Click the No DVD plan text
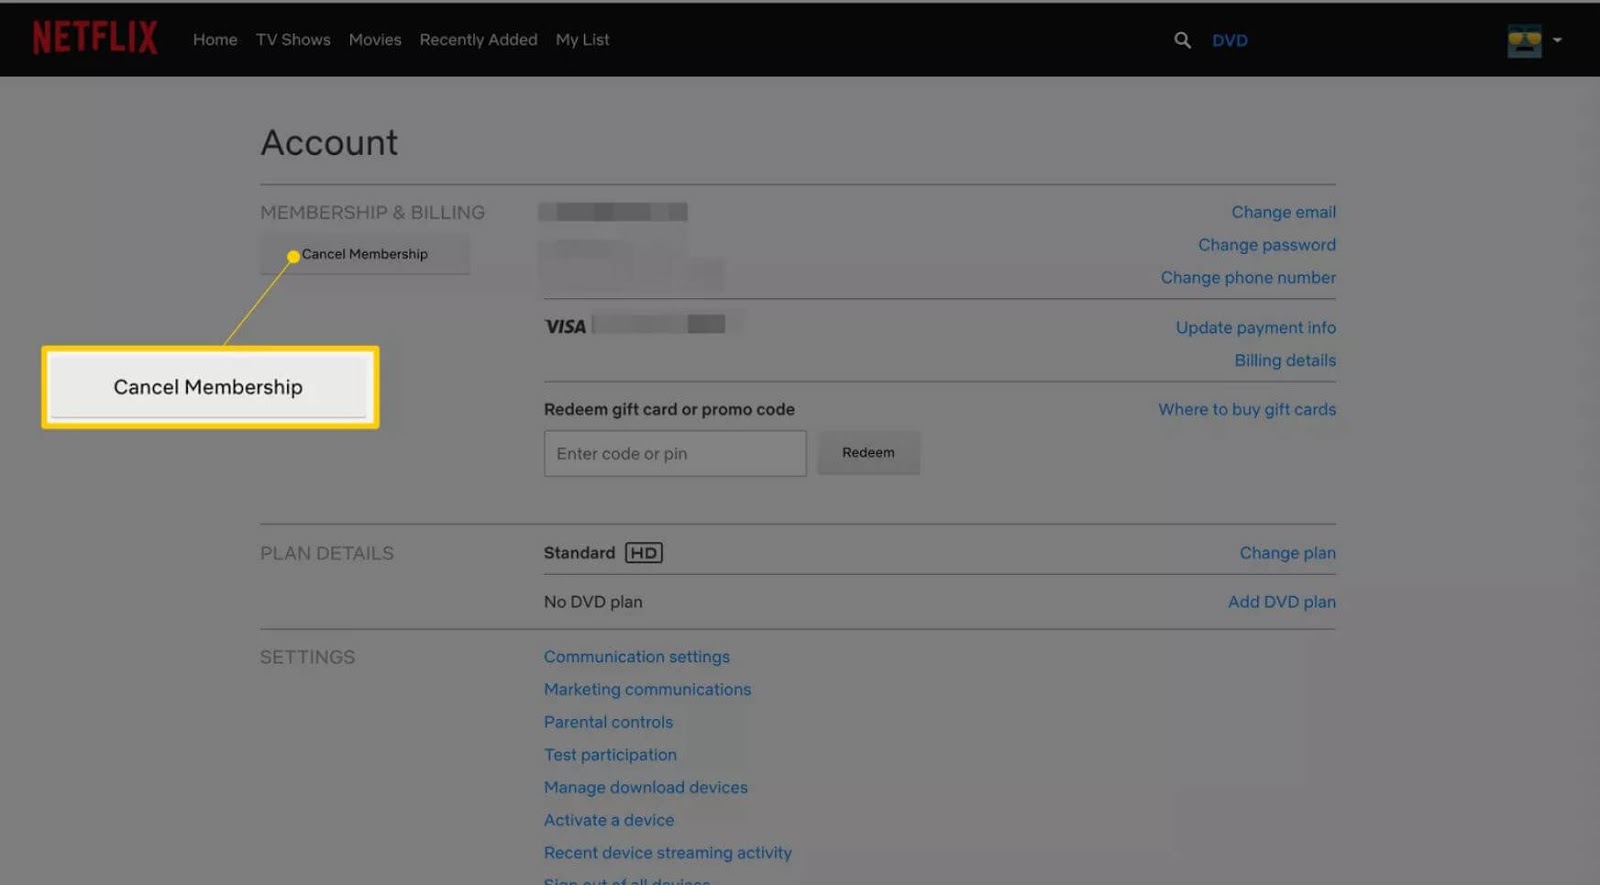Viewport: 1600px width, 885px height. coord(593,602)
